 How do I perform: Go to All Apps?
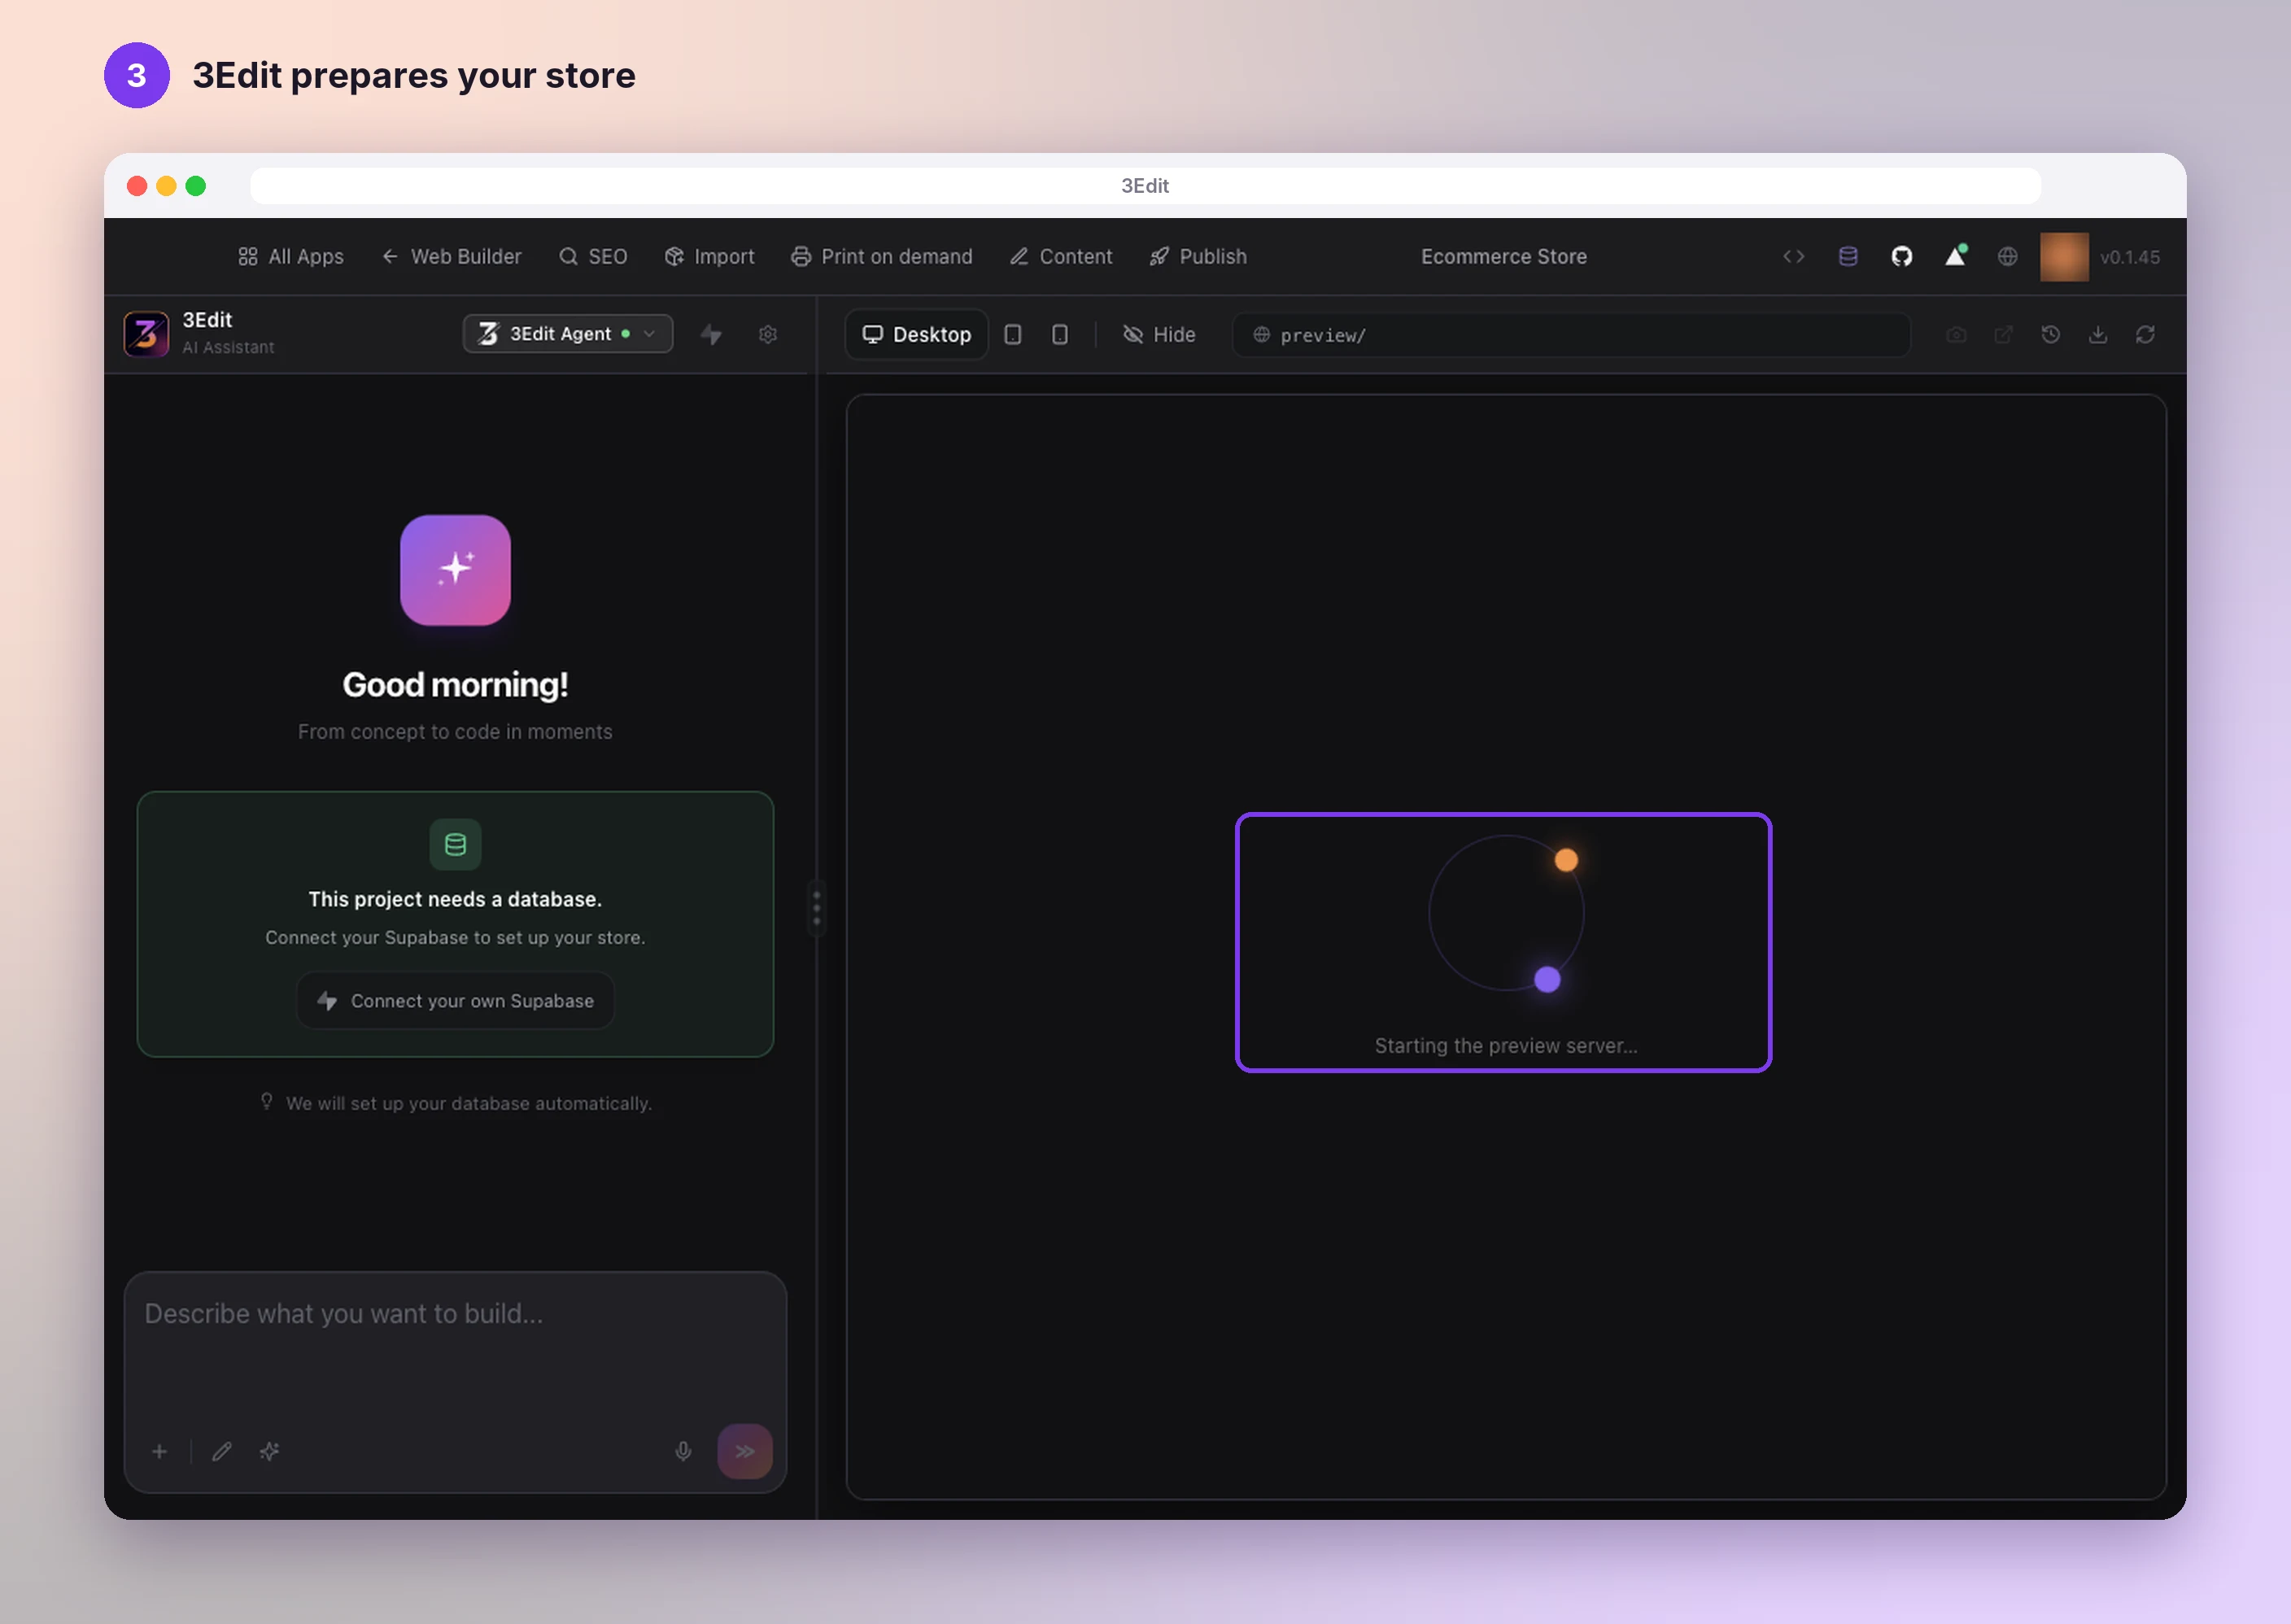click(x=291, y=257)
